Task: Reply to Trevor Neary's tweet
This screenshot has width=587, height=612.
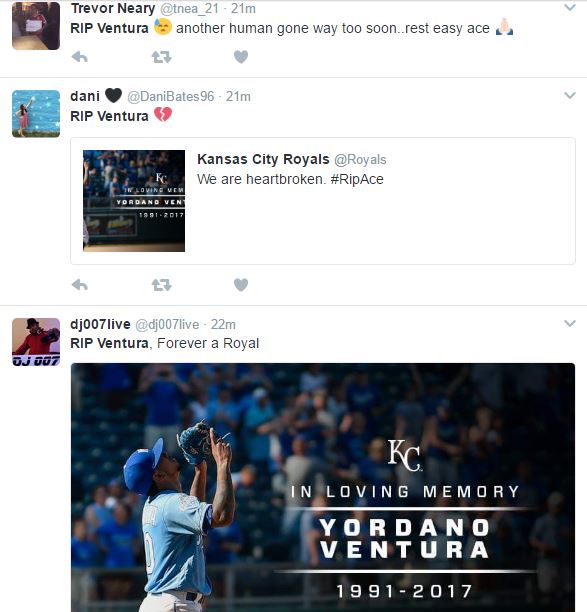Action: [80, 57]
